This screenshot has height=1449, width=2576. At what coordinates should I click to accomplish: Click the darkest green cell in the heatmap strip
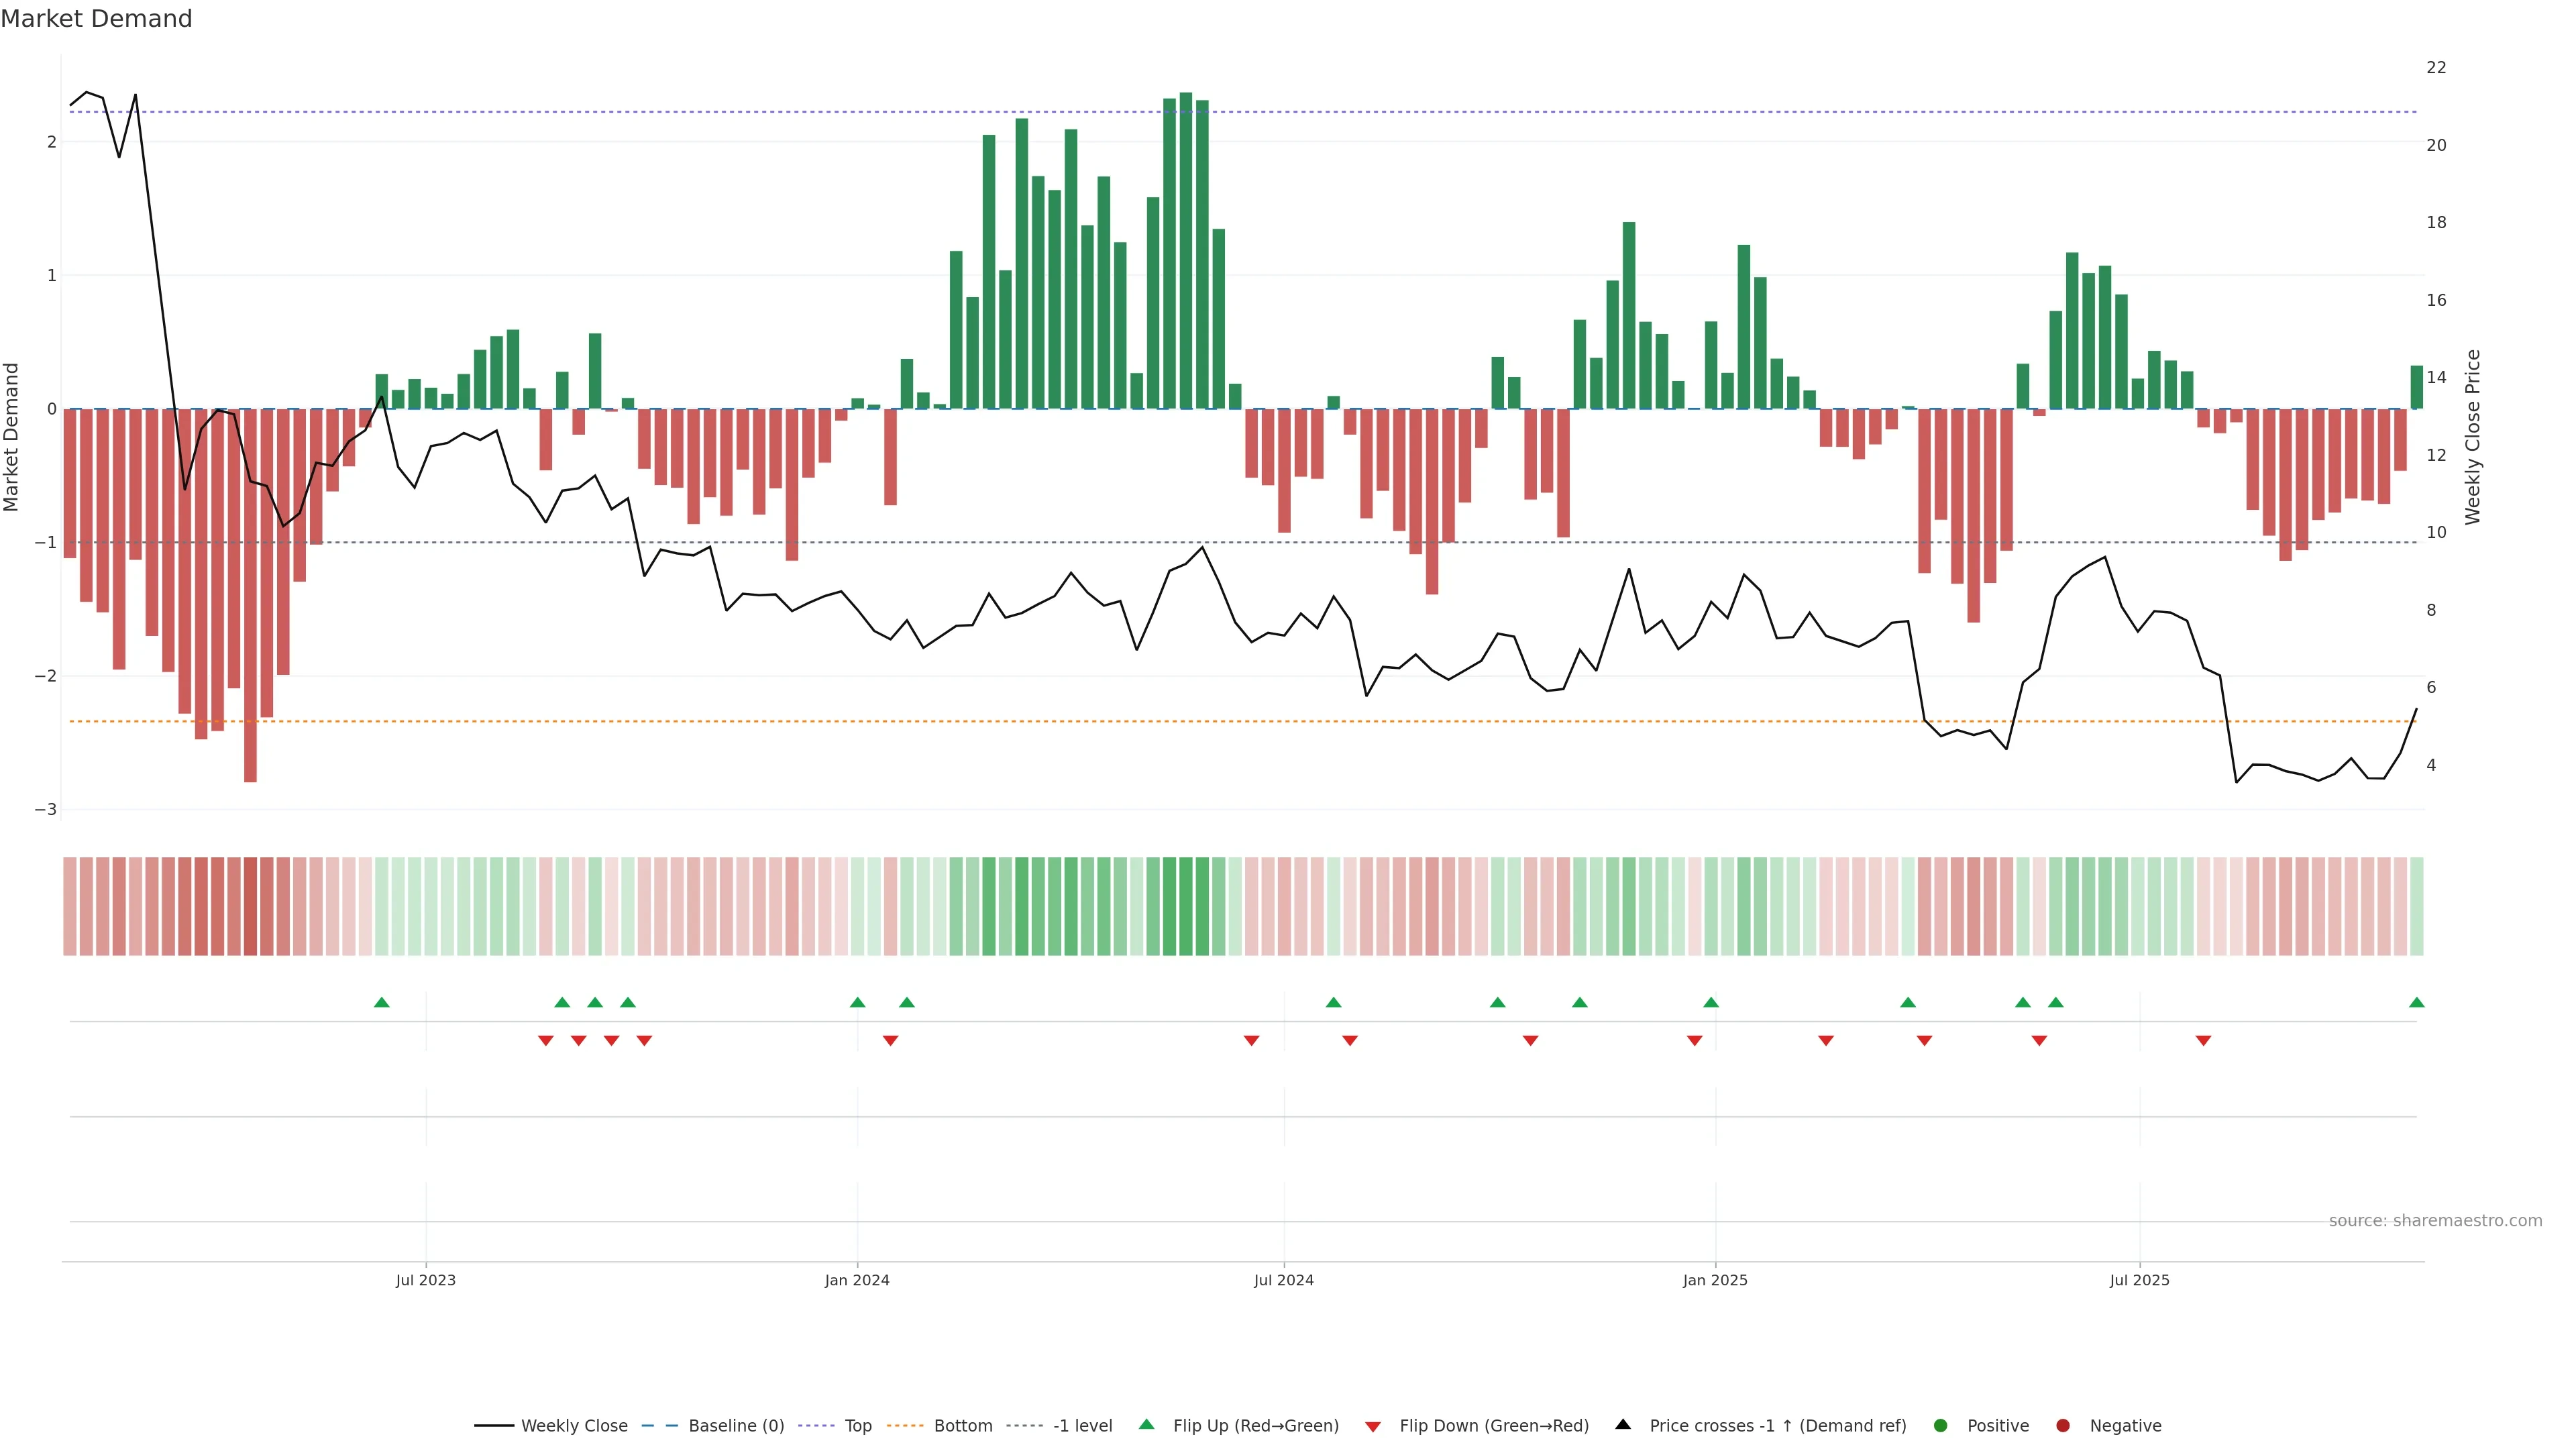1186,906
